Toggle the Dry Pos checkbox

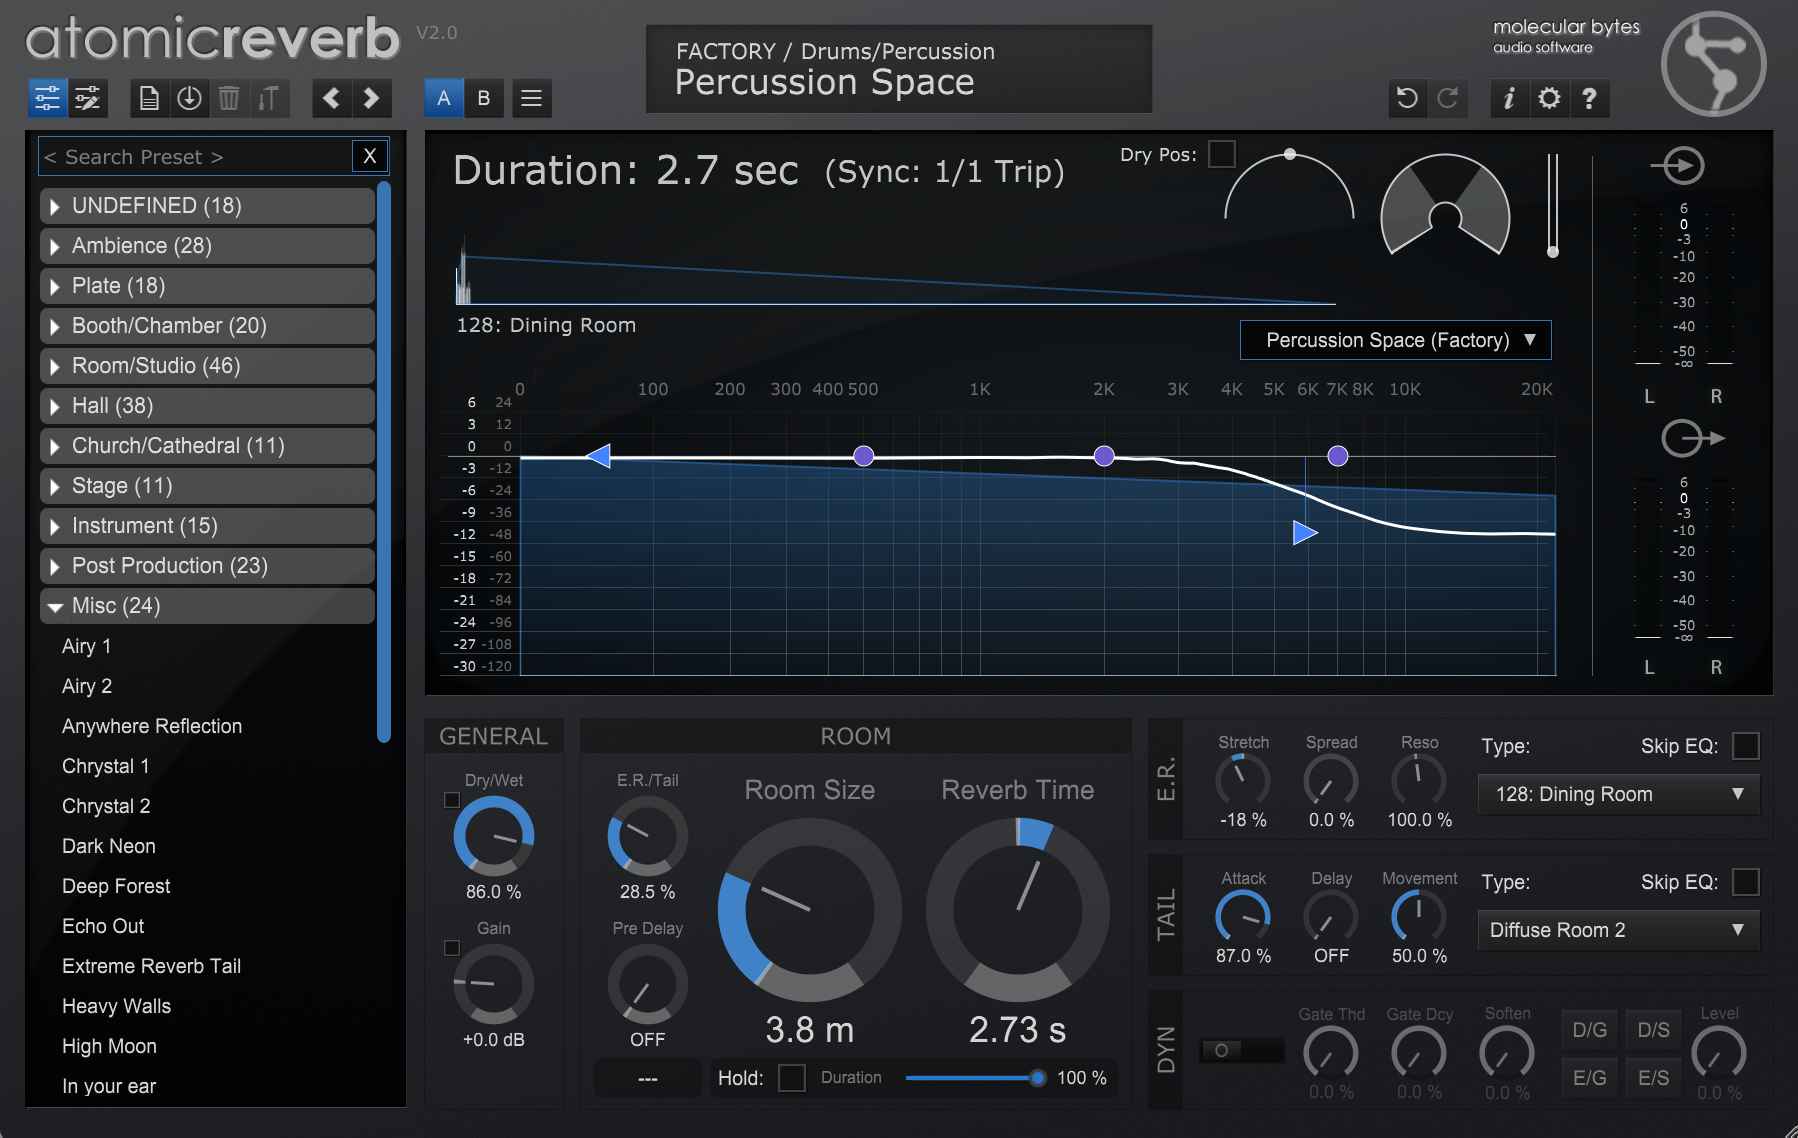point(1222,154)
